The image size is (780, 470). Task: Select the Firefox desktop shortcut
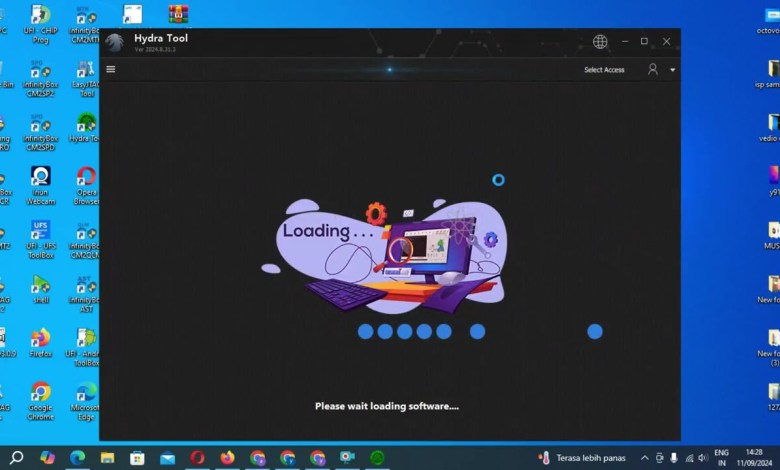(41, 343)
